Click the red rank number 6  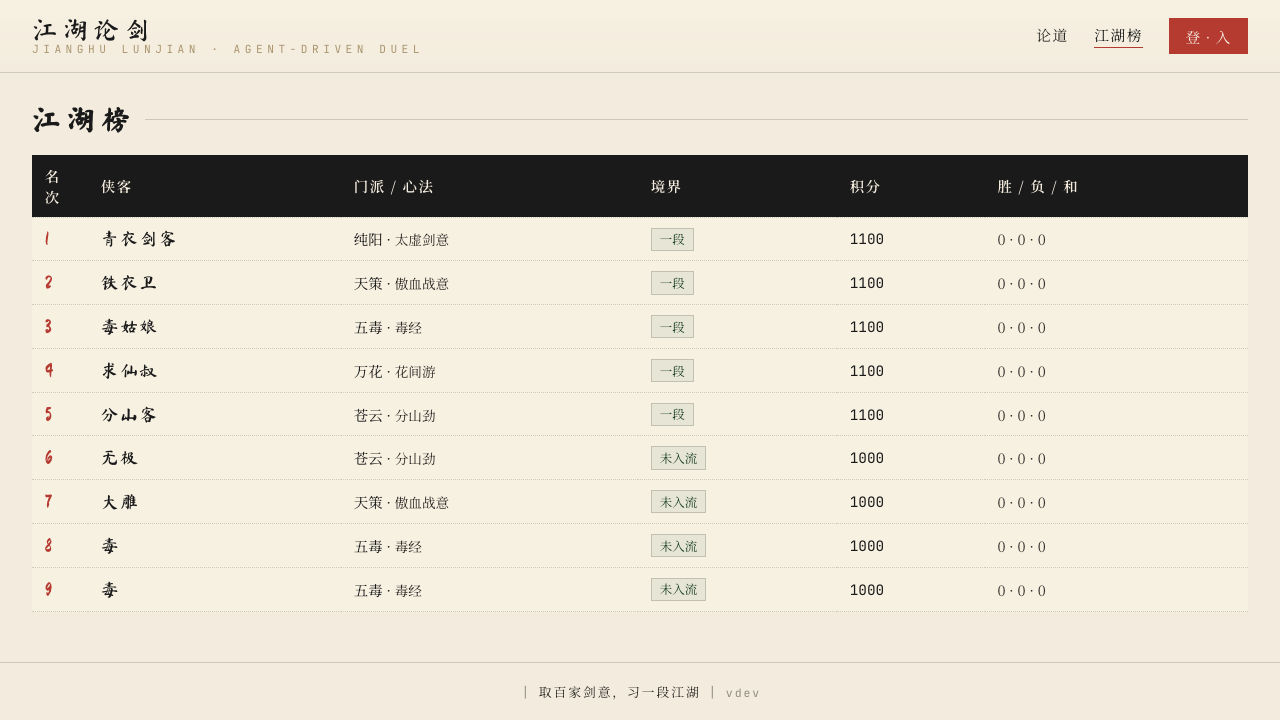(x=48, y=458)
